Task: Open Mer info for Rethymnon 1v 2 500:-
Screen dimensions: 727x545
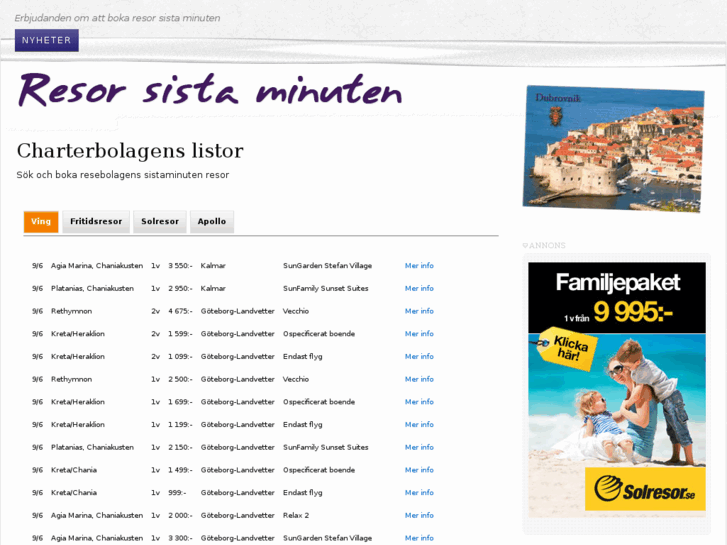Action: pyautogui.click(x=419, y=379)
